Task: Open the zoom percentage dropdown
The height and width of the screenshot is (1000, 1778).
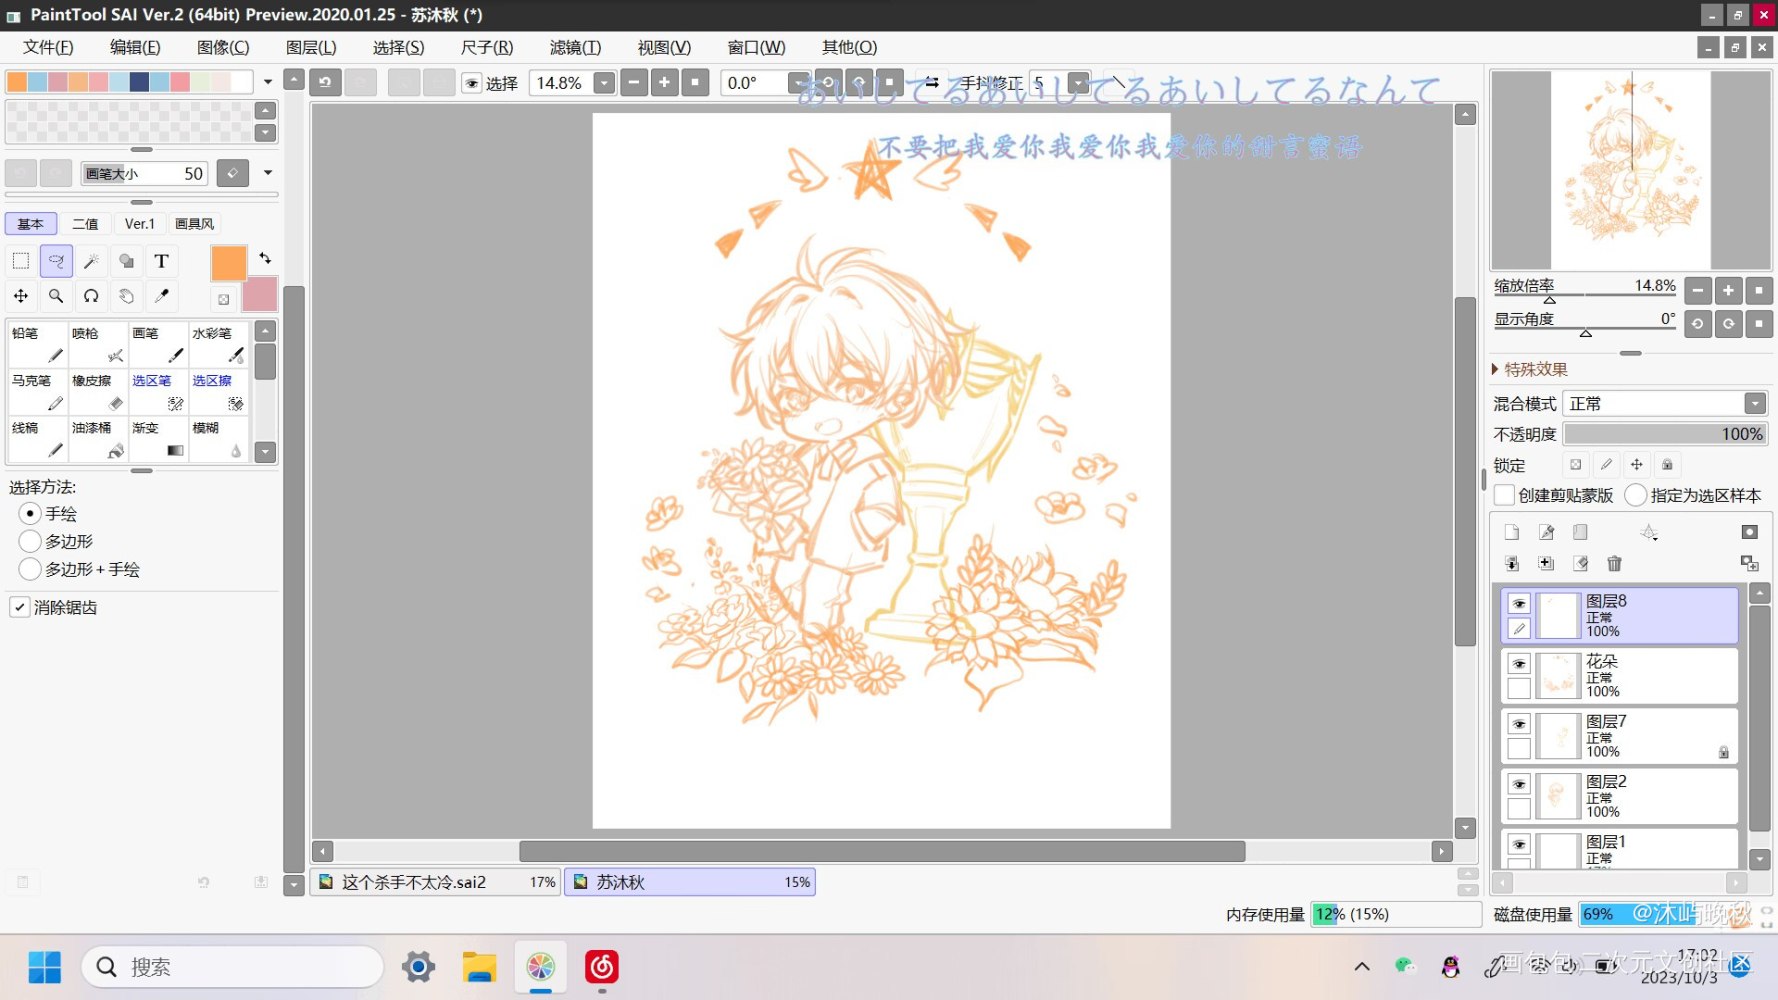Action: click(604, 83)
